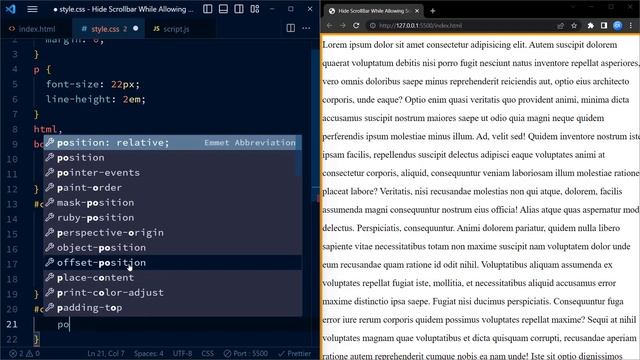
Task: Toggle the secondary sidebar layout icon
Action: (x=239, y=9)
